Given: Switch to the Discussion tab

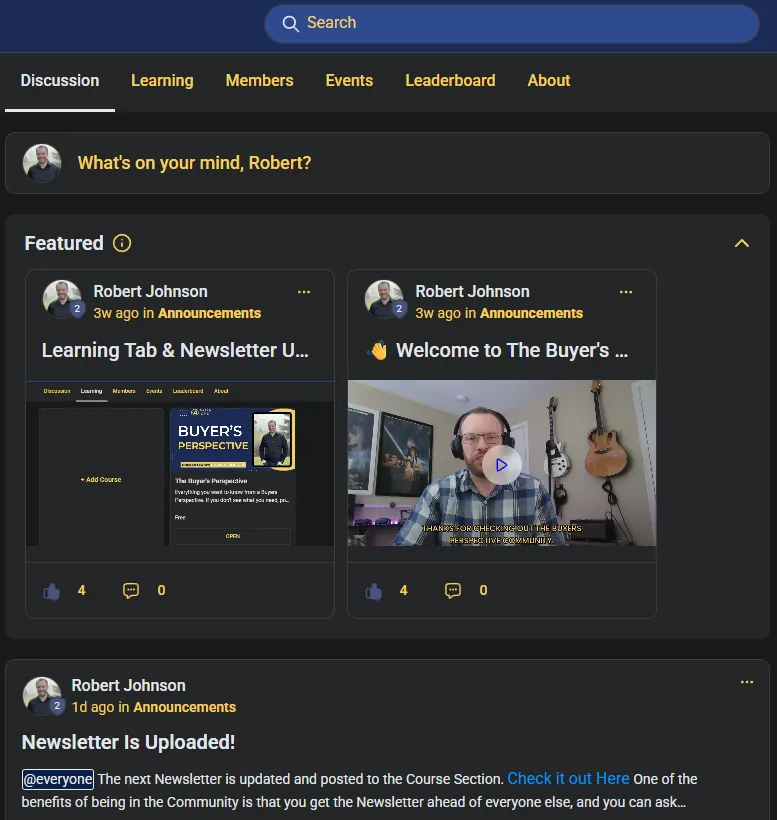Looking at the screenshot, I should tap(60, 81).
